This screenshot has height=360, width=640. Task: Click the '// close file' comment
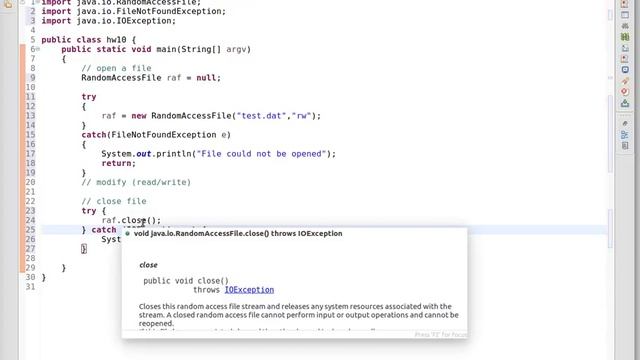(x=113, y=201)
